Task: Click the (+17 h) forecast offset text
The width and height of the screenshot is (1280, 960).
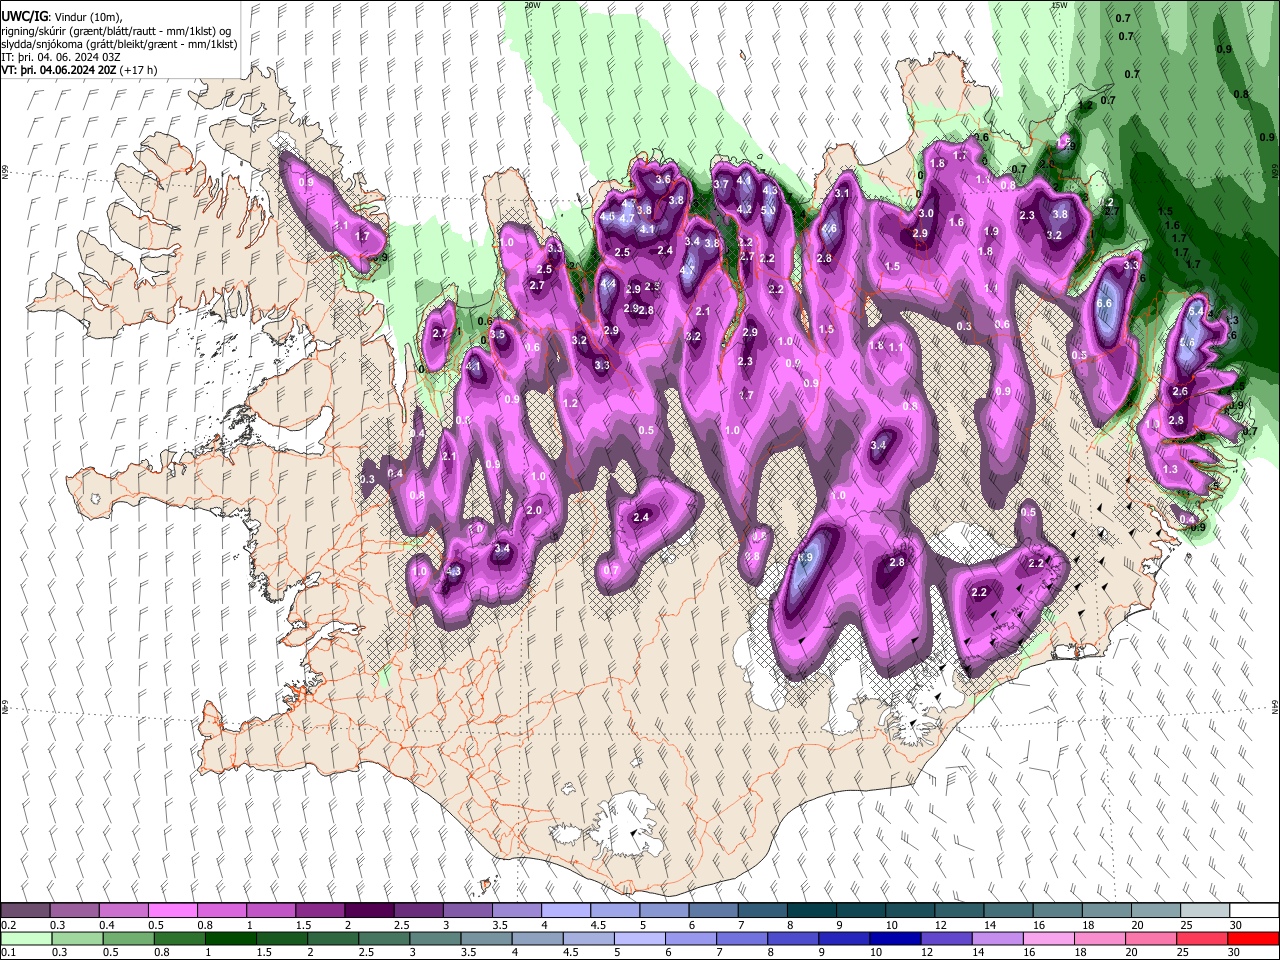Action: point(138,71)
